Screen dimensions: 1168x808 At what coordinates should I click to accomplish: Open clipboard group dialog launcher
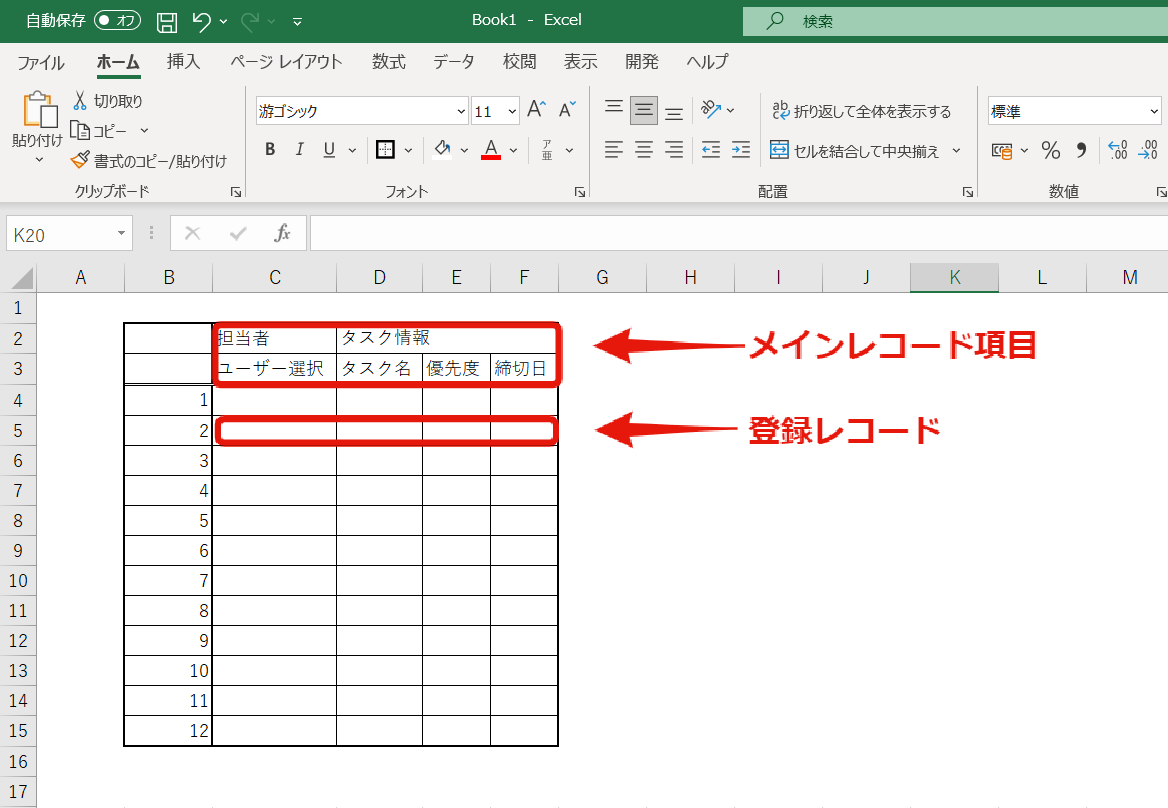coord(236,192)
